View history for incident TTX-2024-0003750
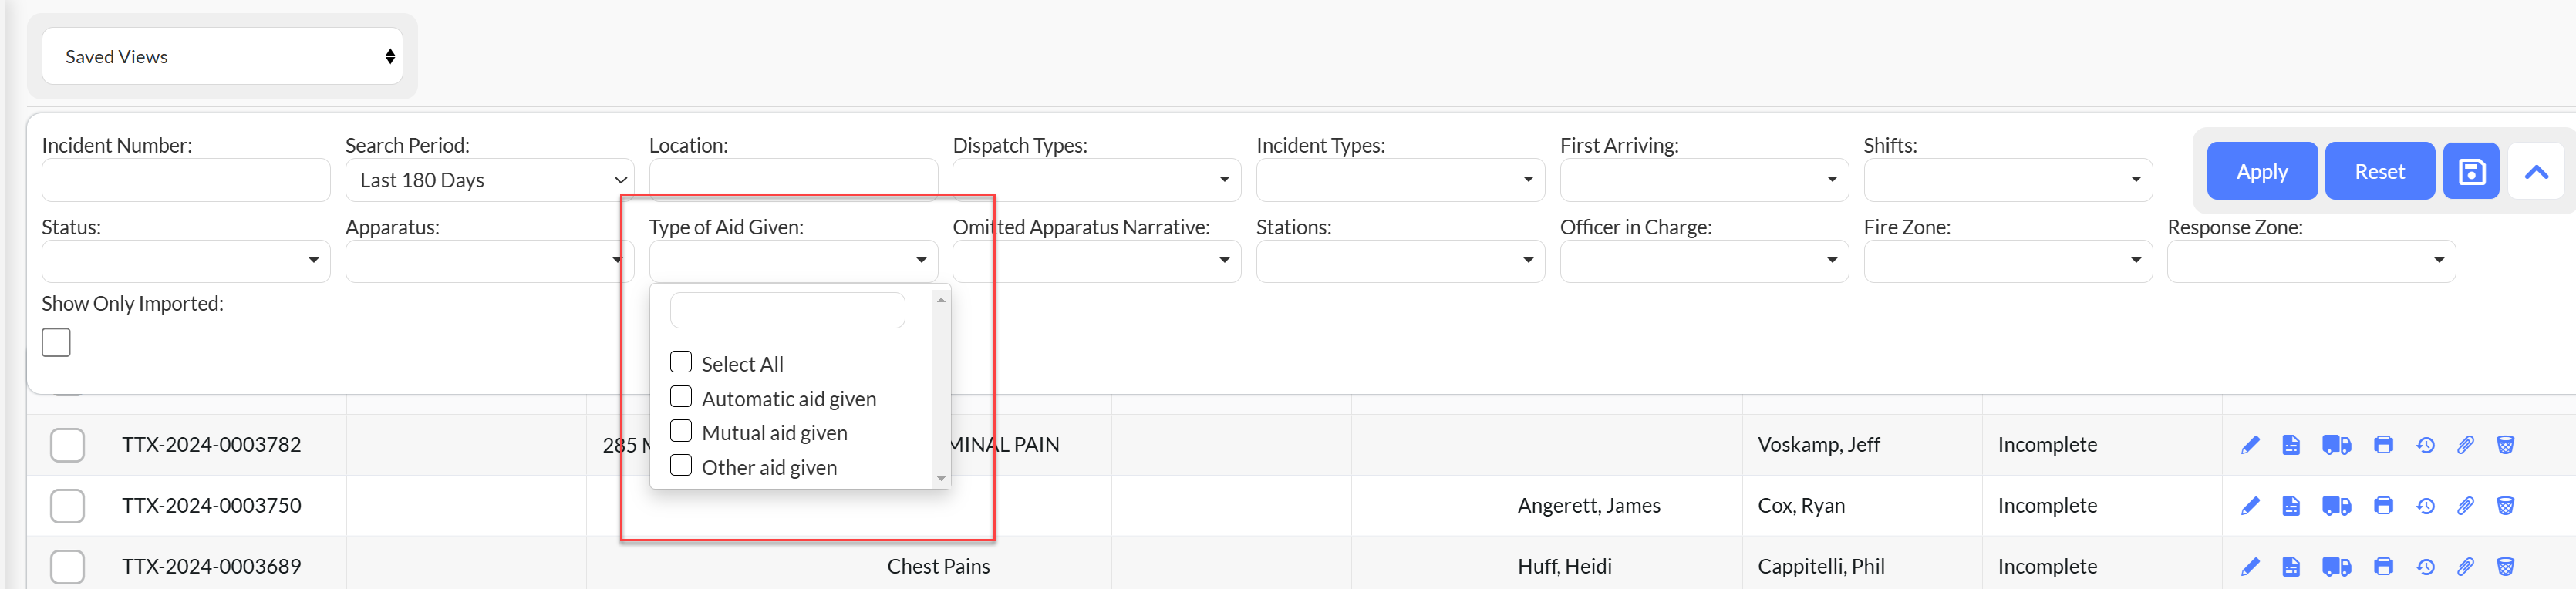Image resolution: width=2576 pixels, height=589 pixels. (2425, 506)
